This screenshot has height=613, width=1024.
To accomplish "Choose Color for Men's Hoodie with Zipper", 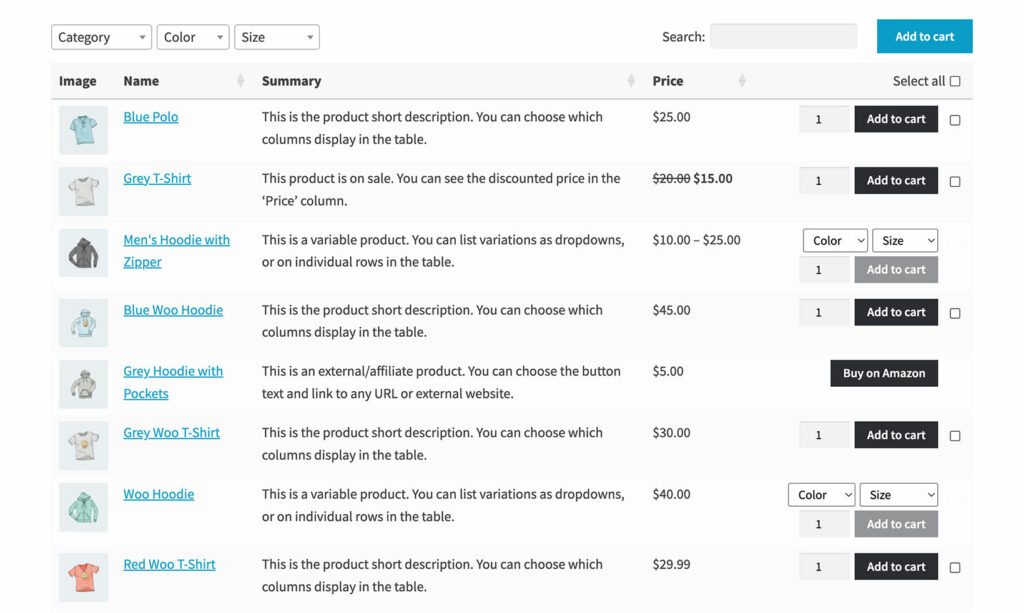I will [835, 240].
